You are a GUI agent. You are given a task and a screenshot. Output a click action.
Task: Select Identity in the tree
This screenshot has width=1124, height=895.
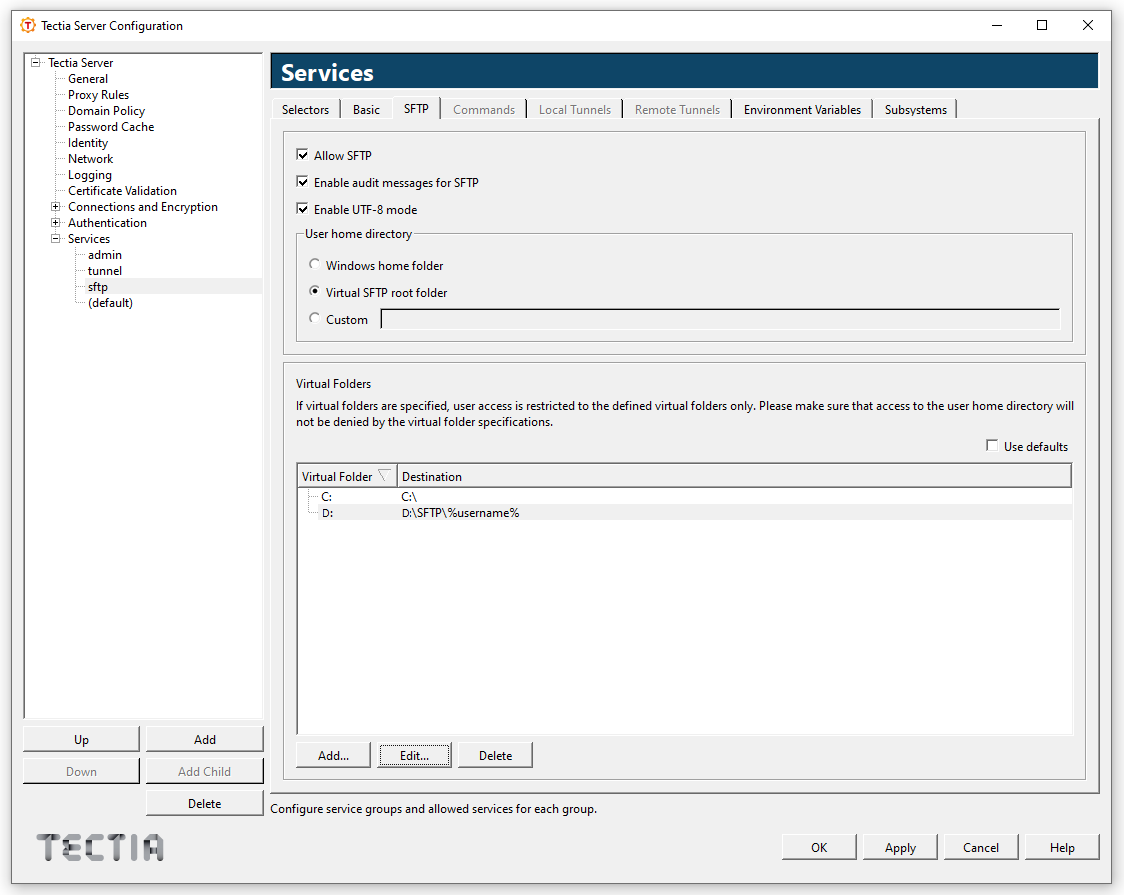[88, 143]
